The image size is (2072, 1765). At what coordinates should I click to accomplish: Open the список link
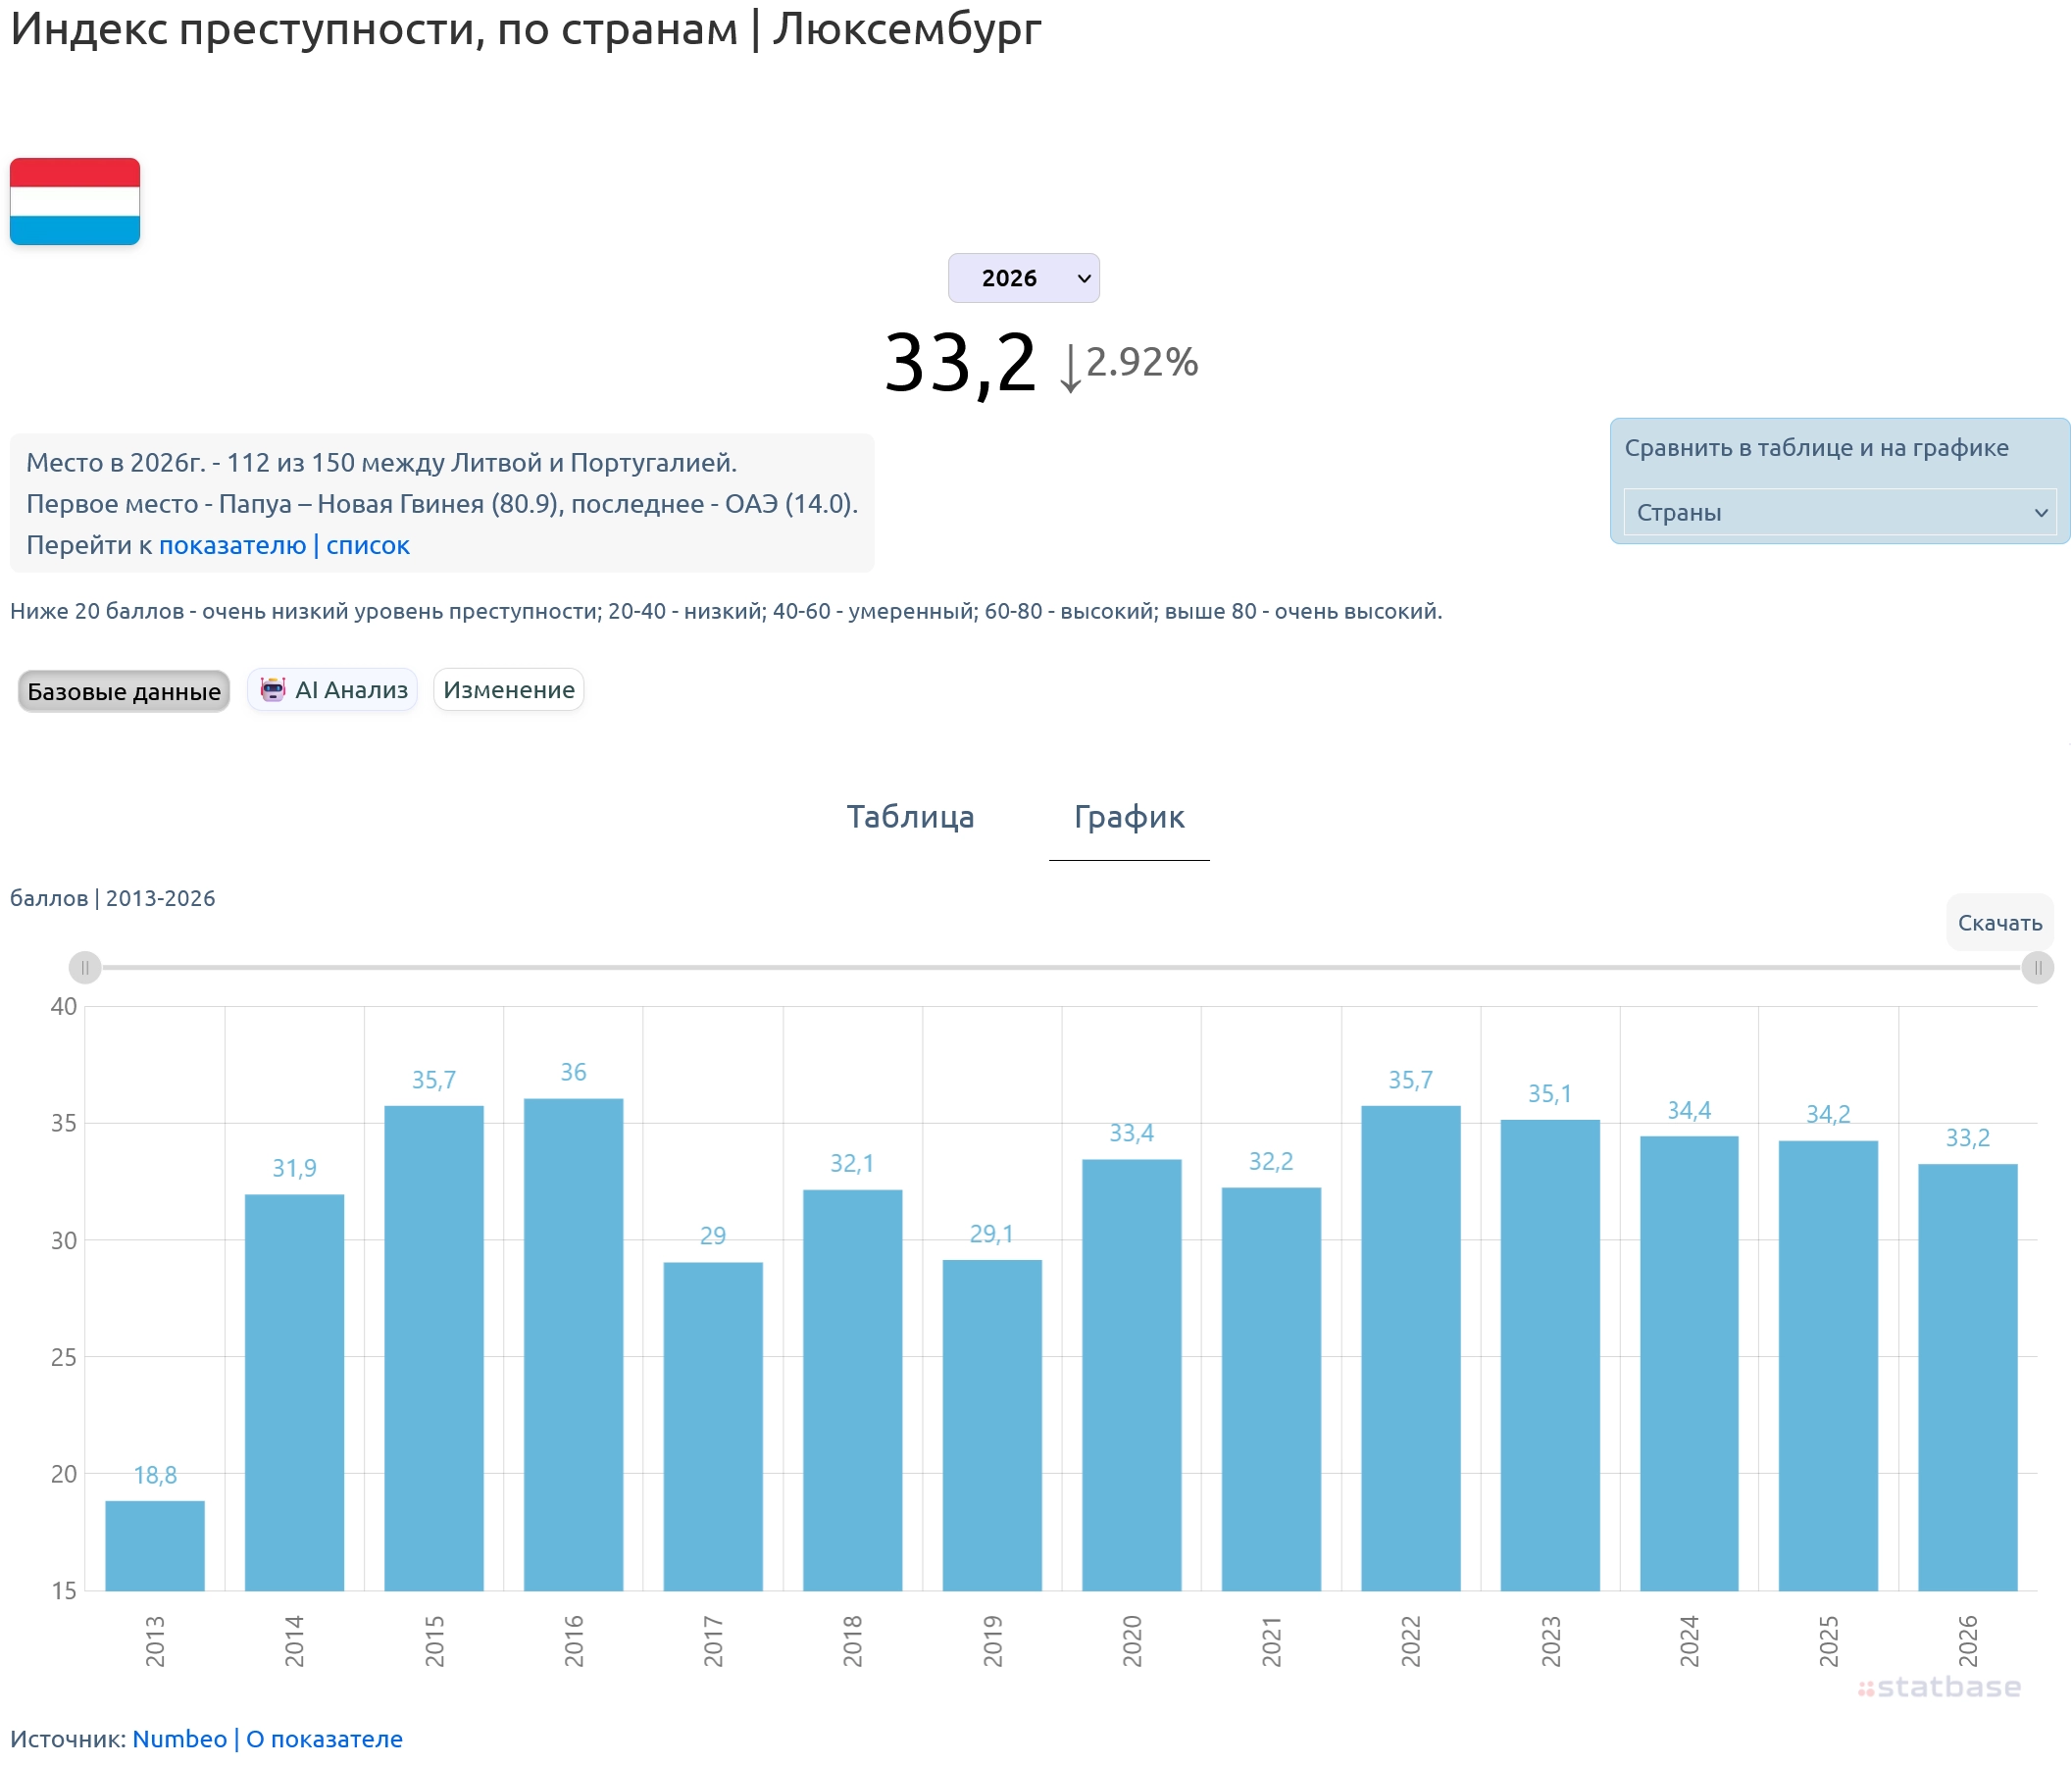coord(367,545)
